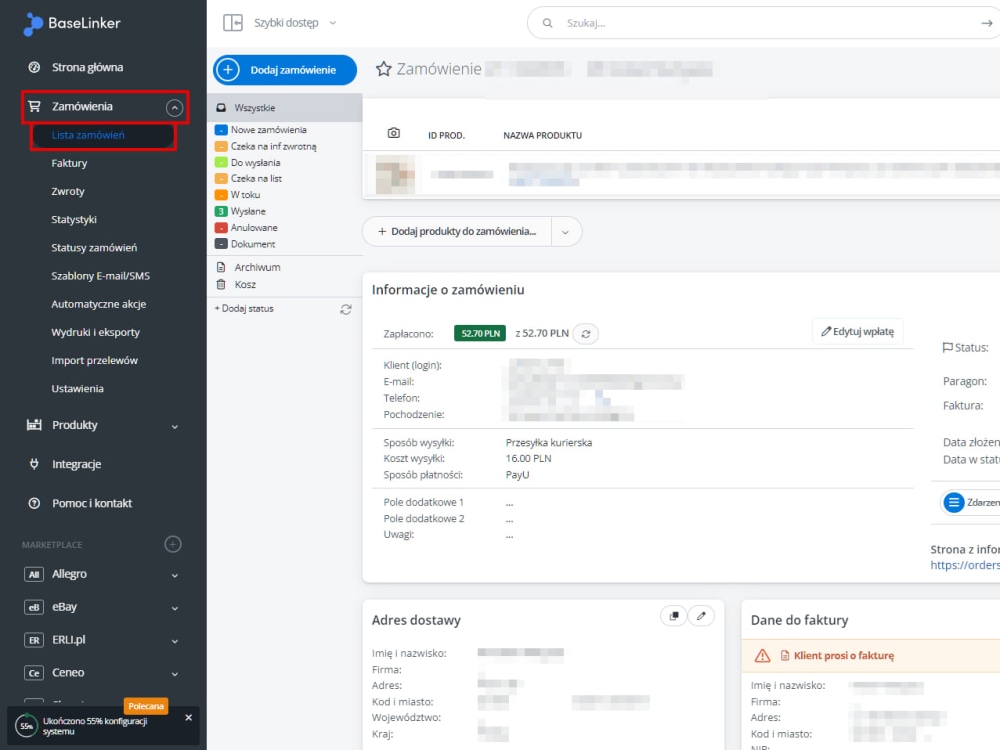Open Automatyczne akcje submenu item
The width and height of the screenshot is (1000, 750).
[98, 304]
